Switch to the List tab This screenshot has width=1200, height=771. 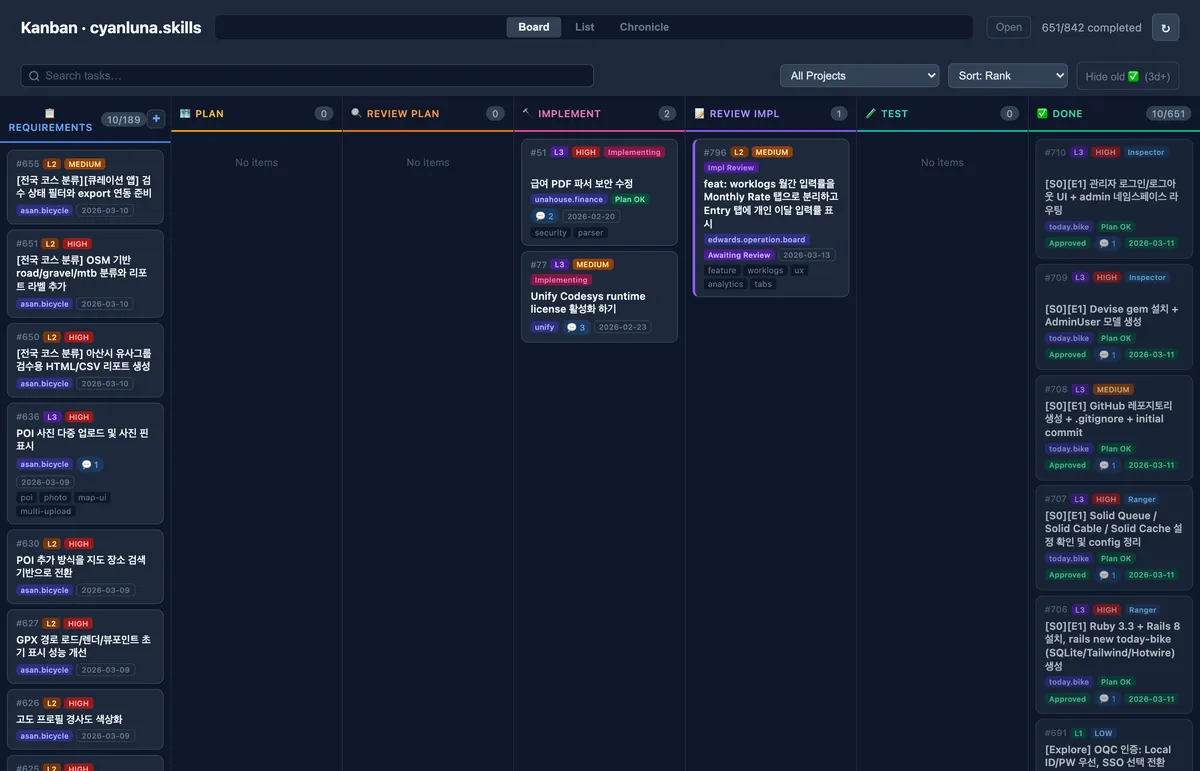click(x=584, y=27)
